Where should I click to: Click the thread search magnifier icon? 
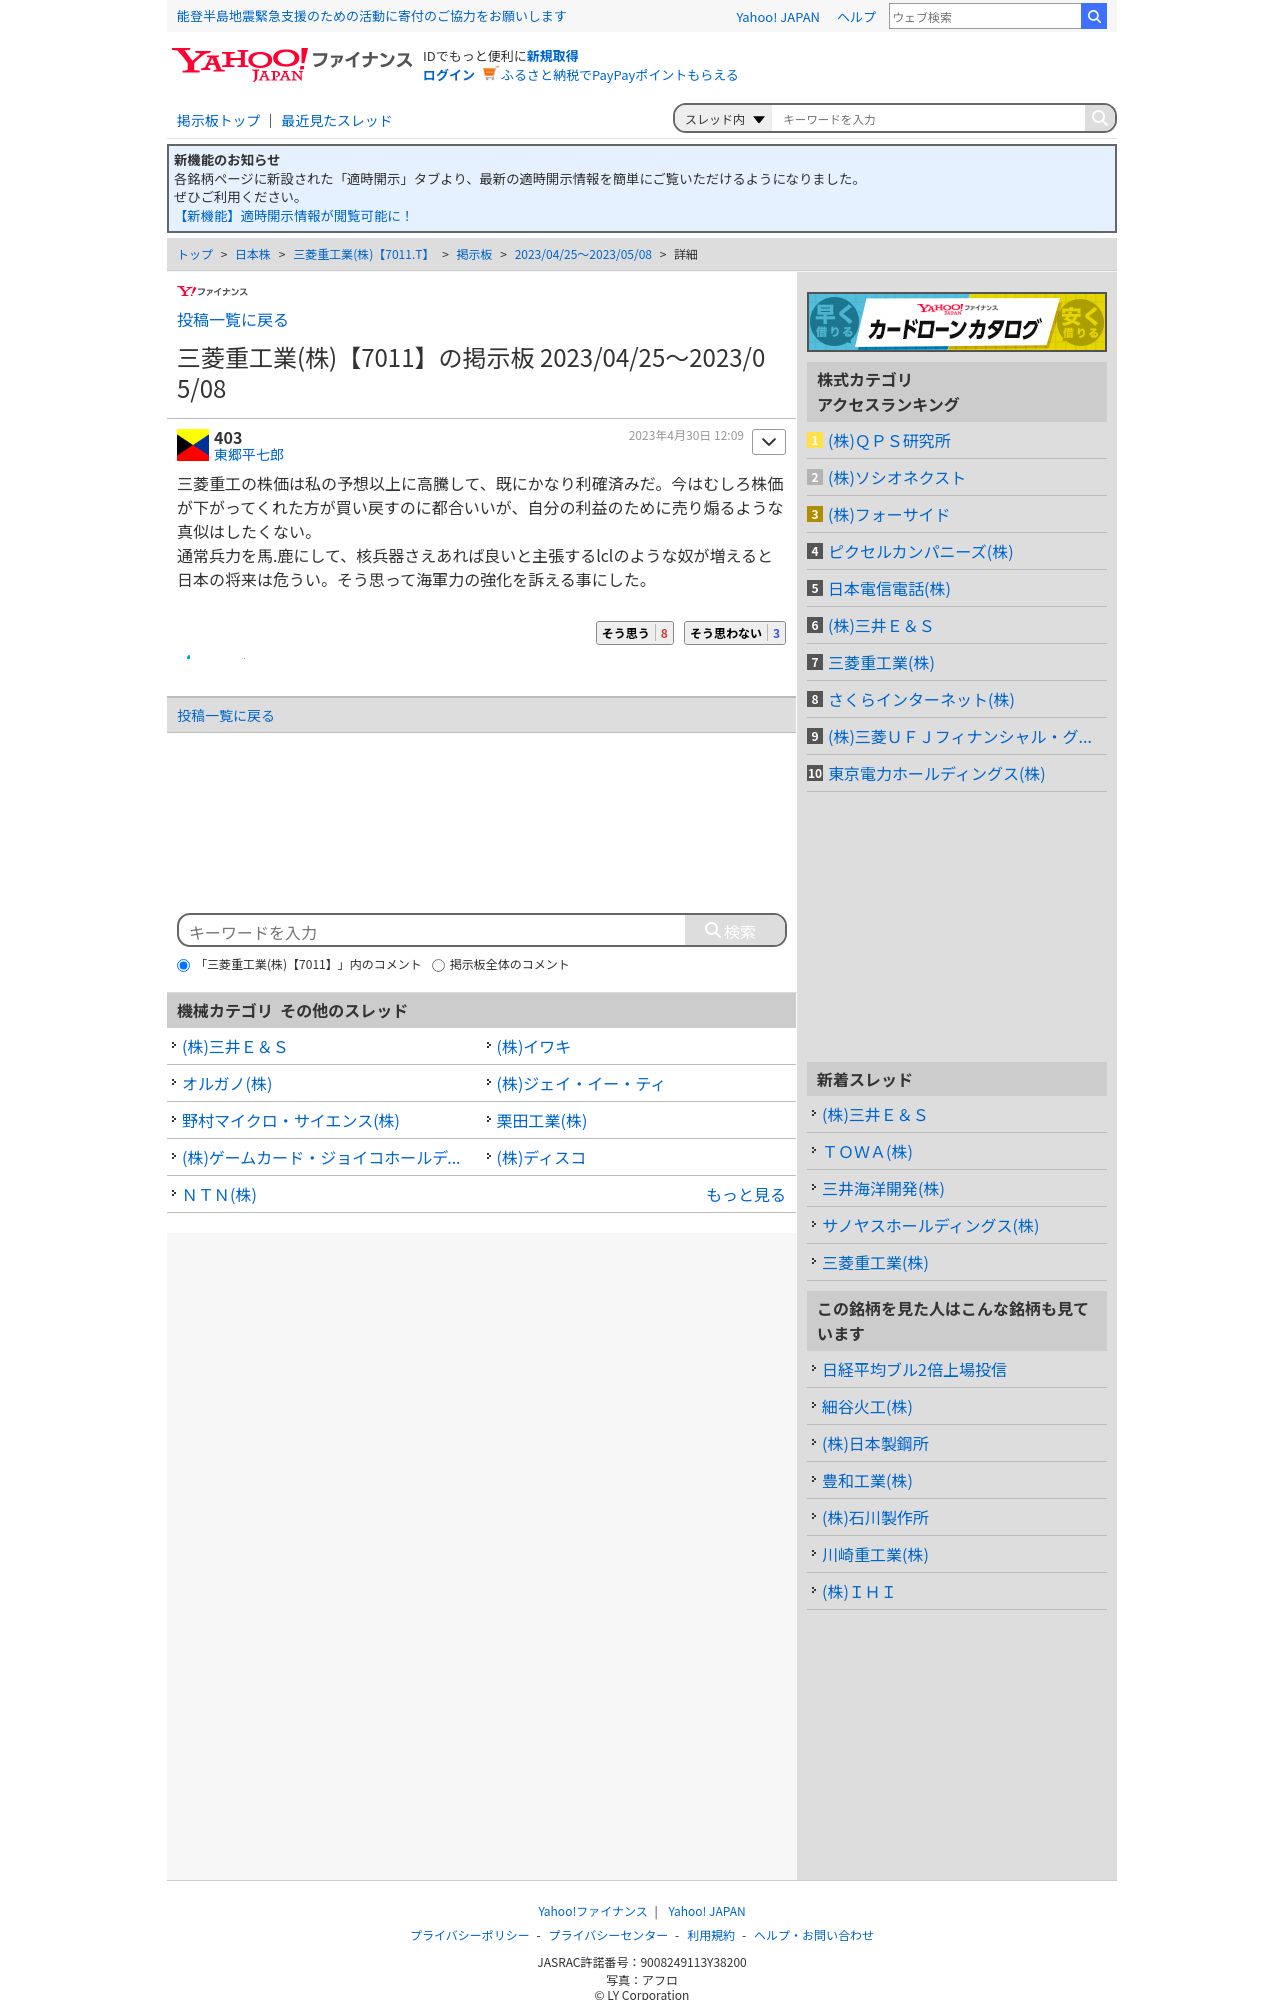tap(1099, 118)
